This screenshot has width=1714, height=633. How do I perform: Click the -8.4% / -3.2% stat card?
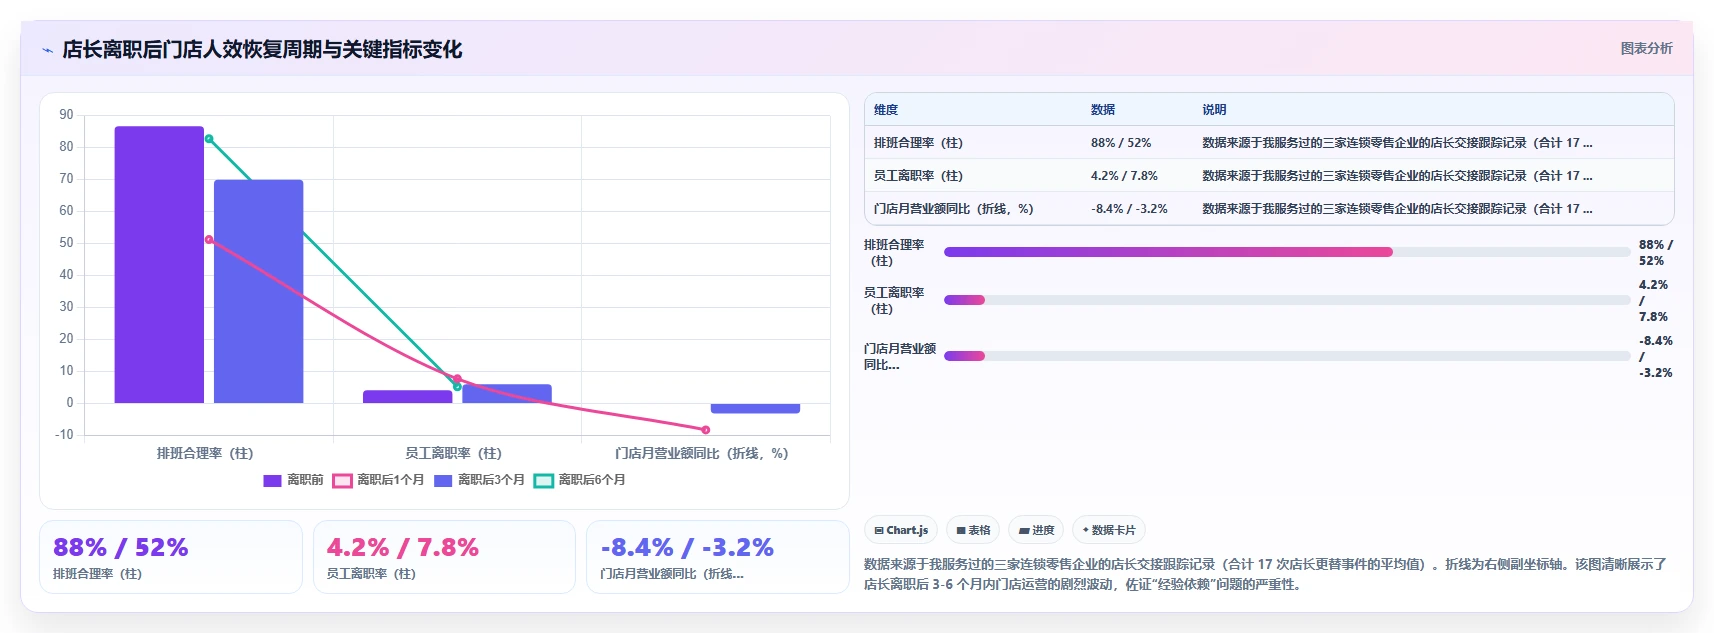(x=717, y=557)
